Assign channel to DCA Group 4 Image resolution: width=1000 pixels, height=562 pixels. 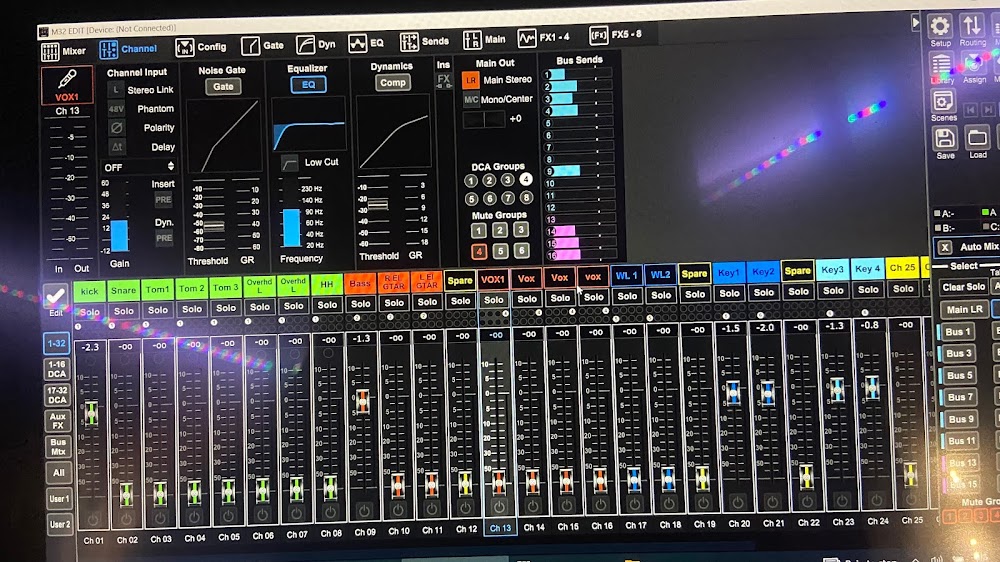(526, 180)
